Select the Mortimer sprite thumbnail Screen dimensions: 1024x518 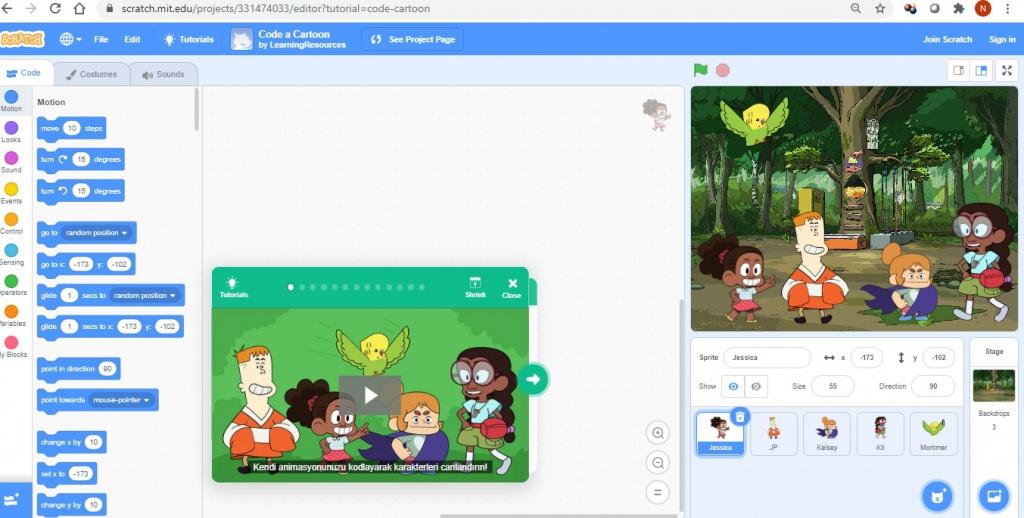(x=933, y=433)
